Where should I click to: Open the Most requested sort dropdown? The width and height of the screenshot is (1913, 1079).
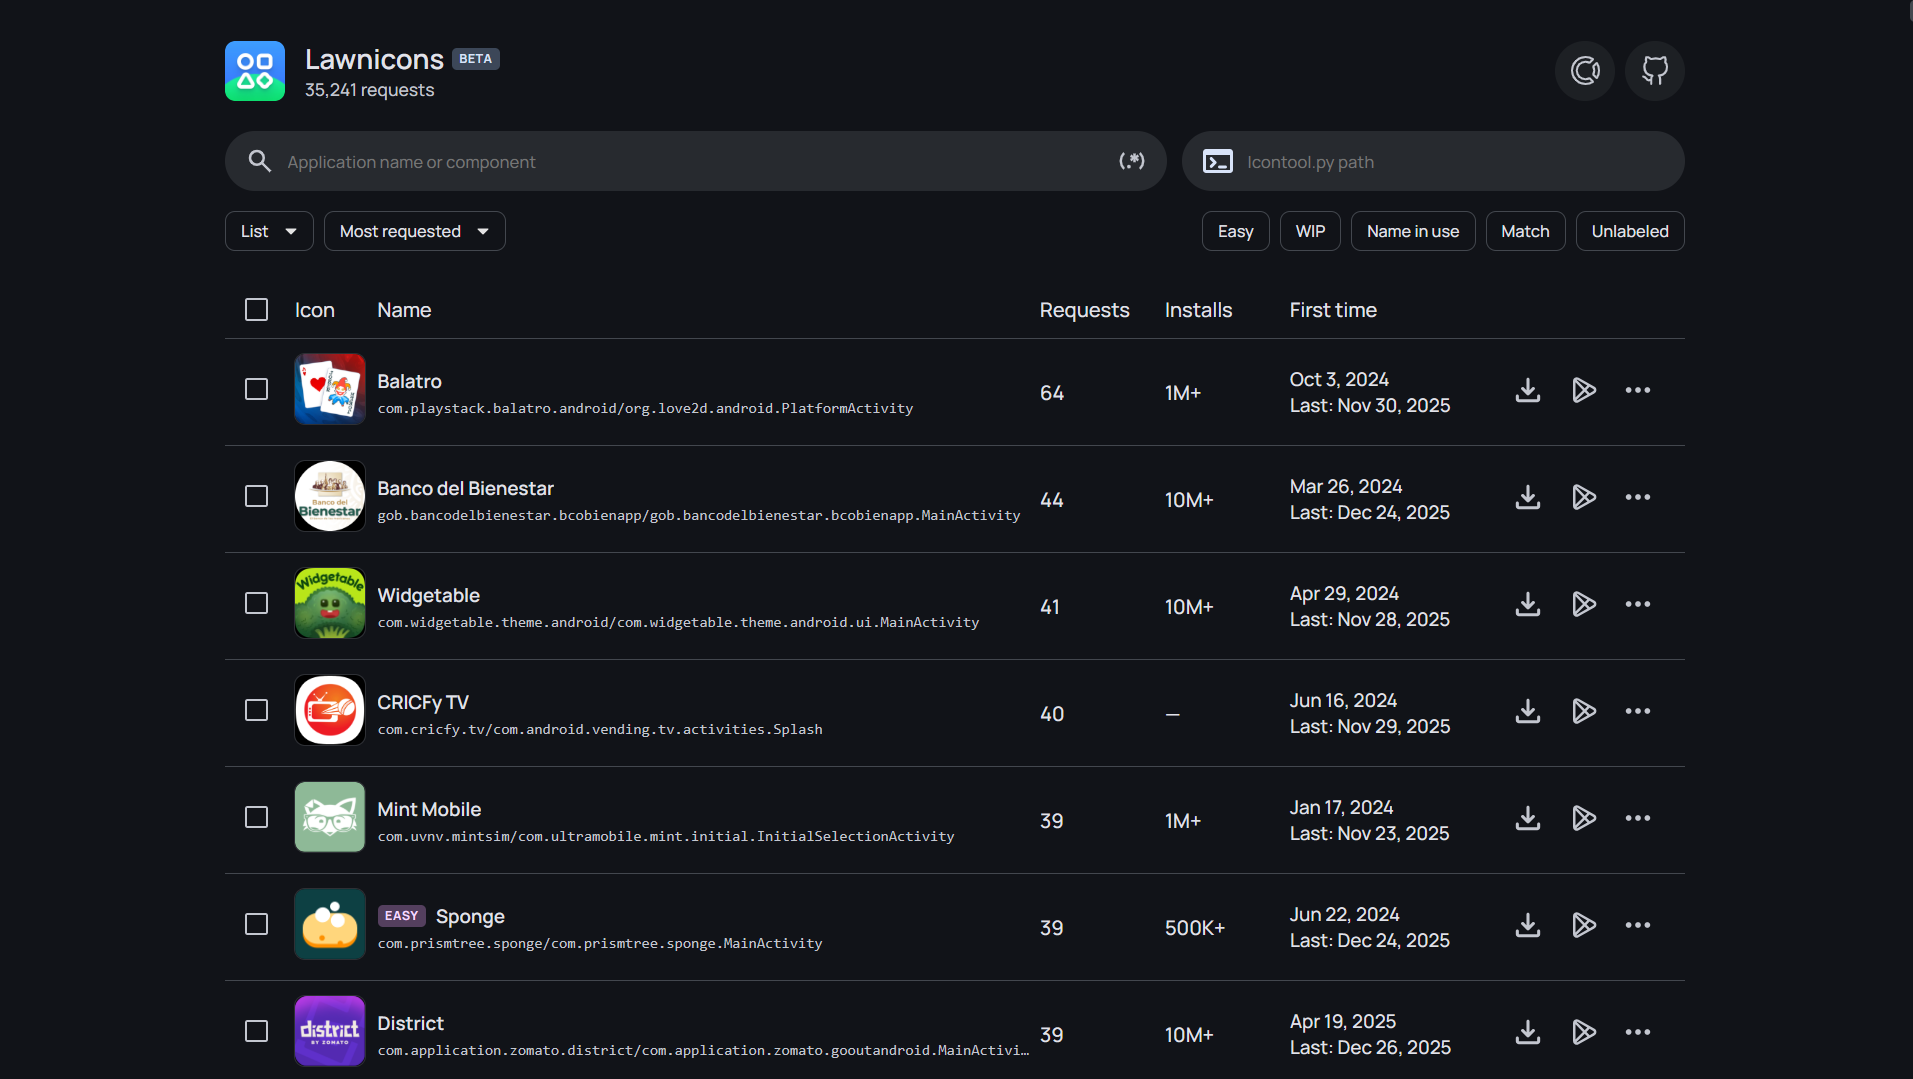tap(413, 230)
